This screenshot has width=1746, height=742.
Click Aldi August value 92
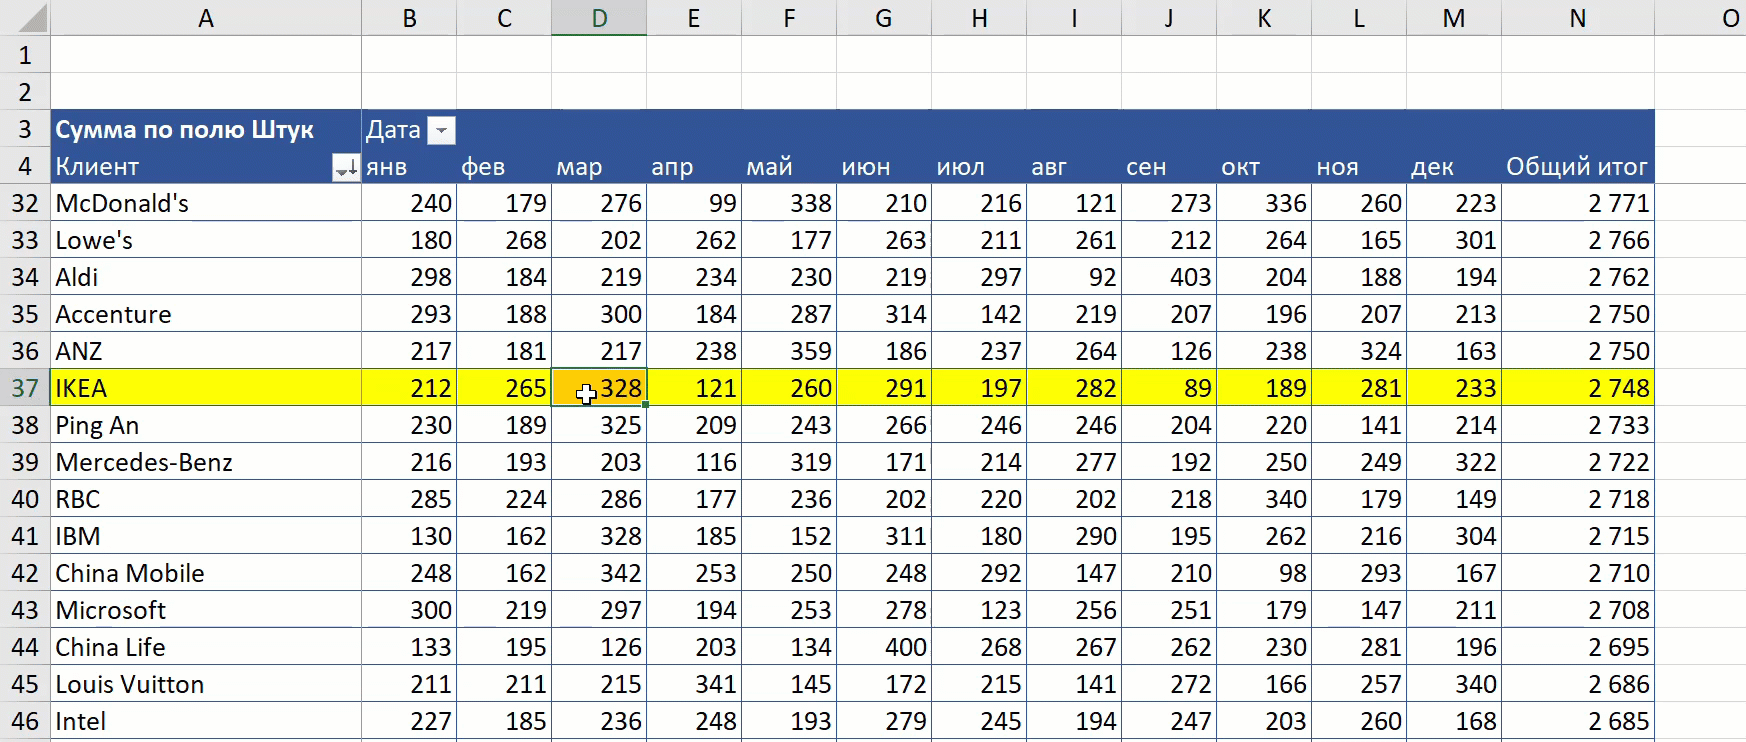[x=1074, y=277]
